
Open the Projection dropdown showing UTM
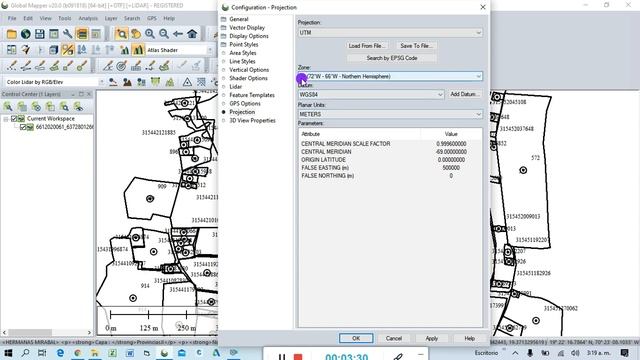pos(390,33)
